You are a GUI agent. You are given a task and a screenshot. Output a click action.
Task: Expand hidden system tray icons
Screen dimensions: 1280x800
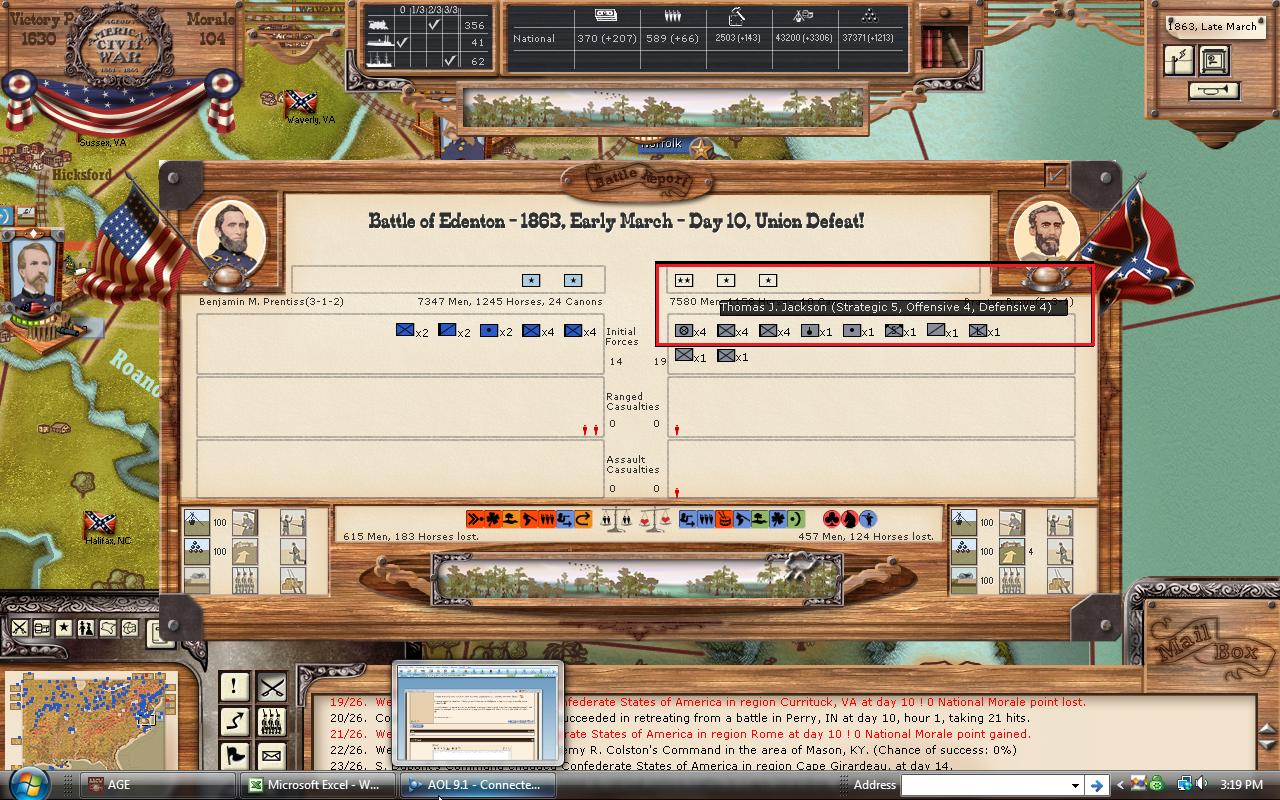(x=1120, y=785)
